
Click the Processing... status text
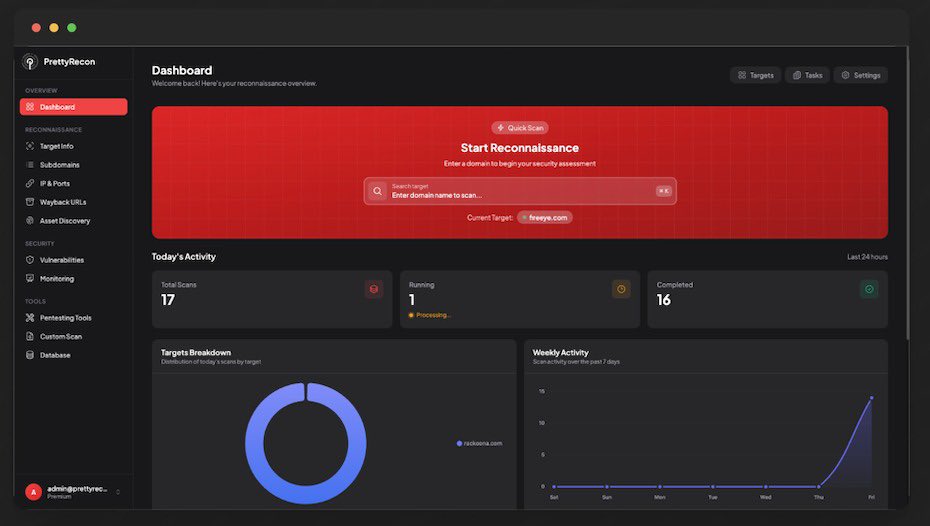[433, 315]
